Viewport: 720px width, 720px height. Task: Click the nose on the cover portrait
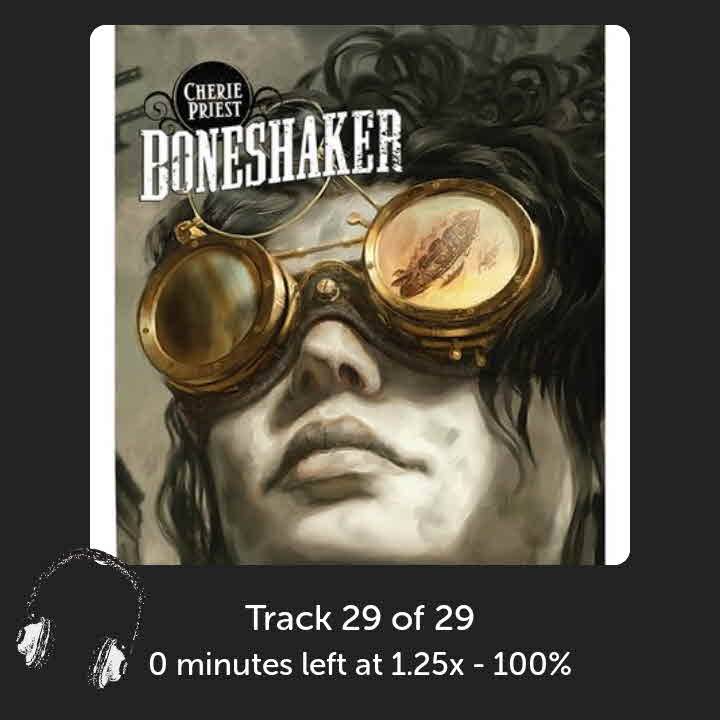point(338,363)
